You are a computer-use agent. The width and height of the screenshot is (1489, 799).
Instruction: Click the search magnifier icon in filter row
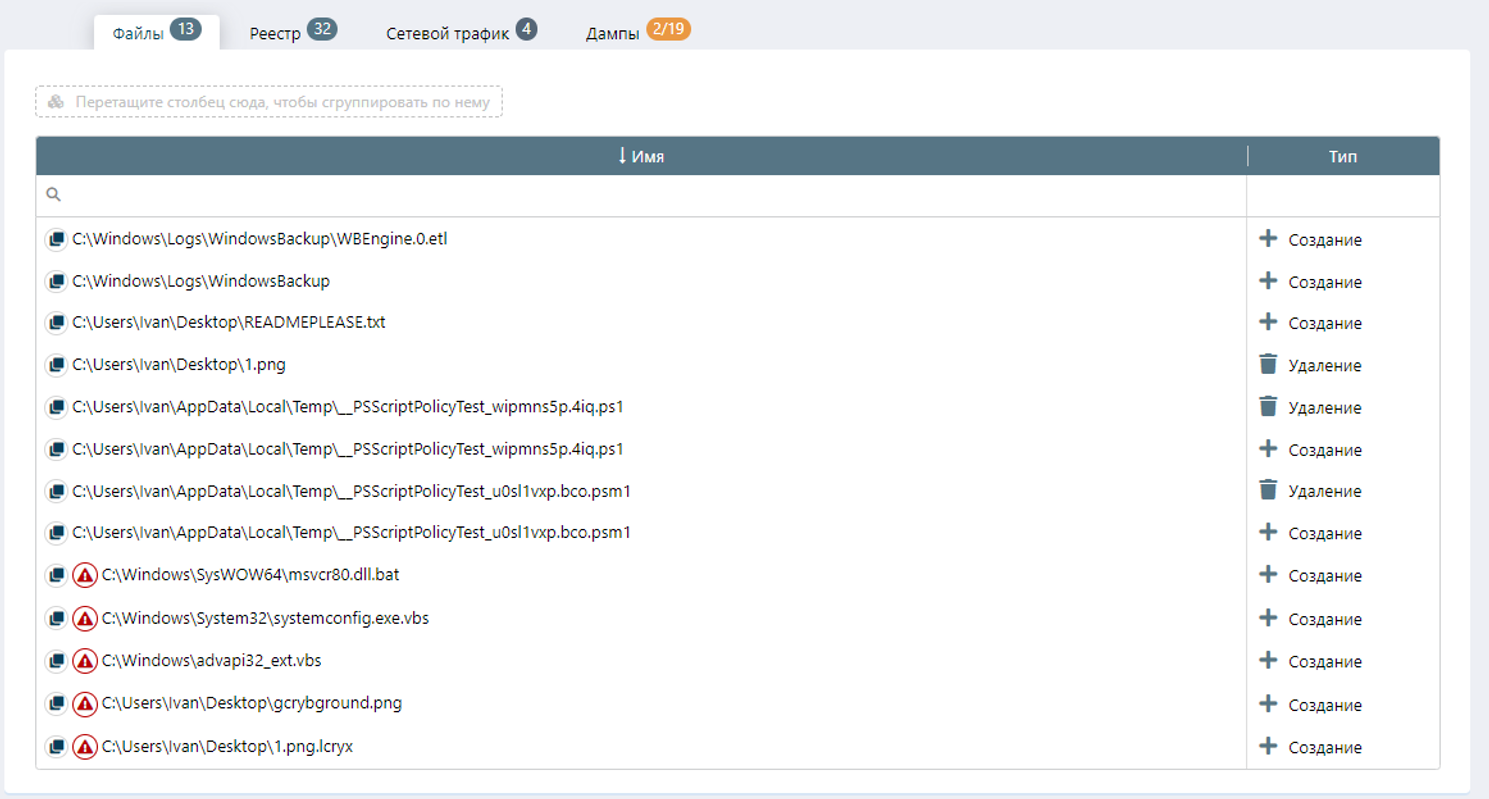point(54,195)
